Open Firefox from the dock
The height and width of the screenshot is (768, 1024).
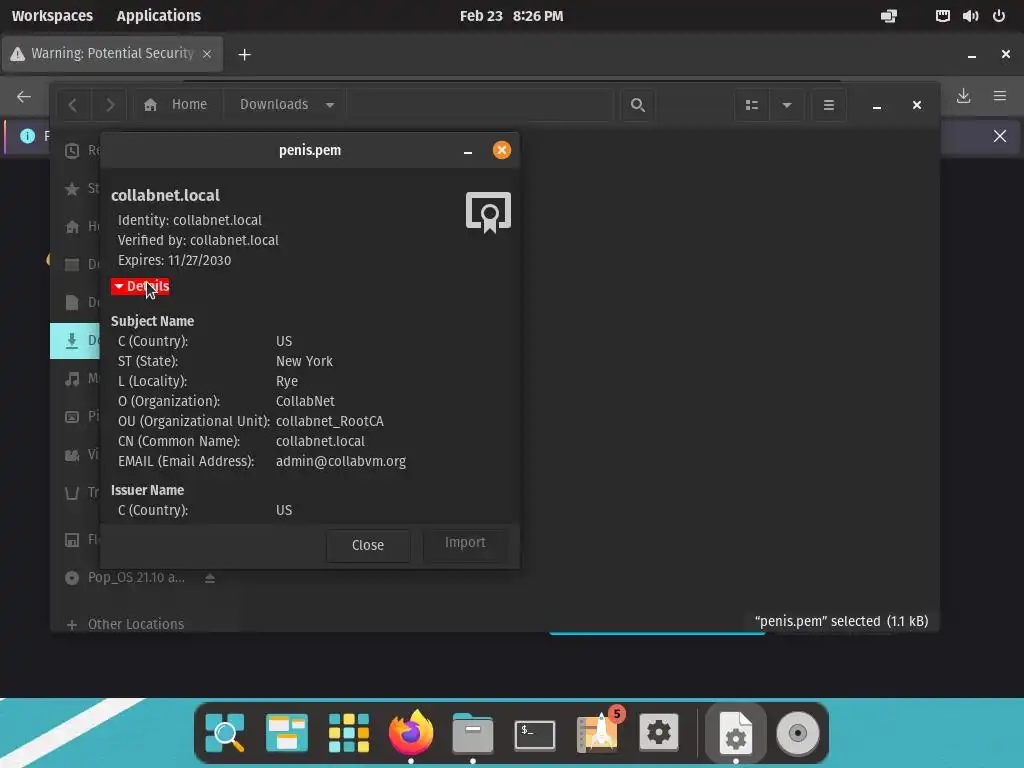tap(411, 733)
